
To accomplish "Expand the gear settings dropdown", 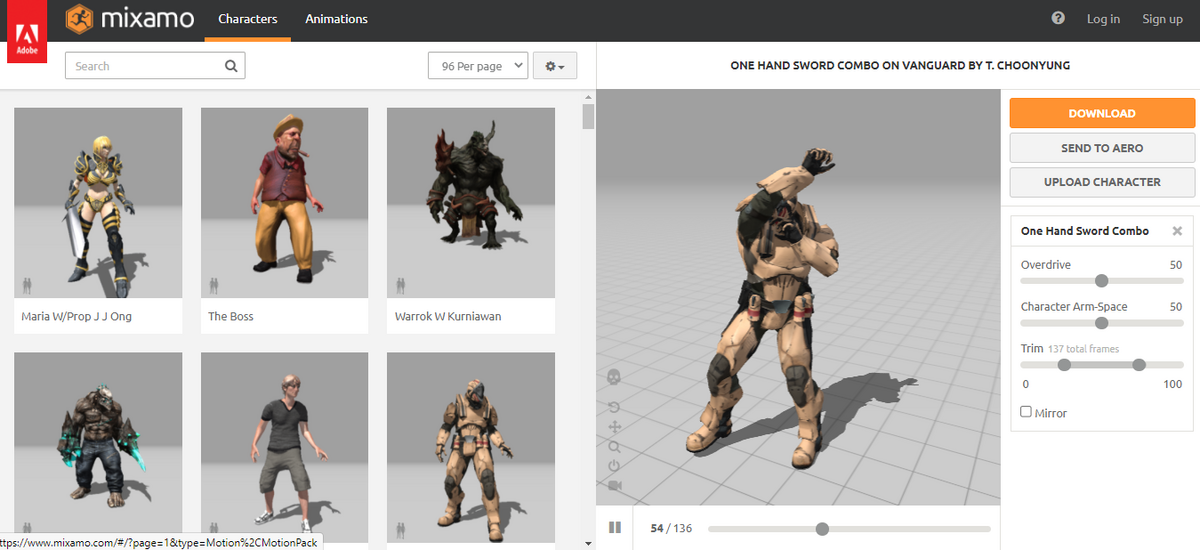I will [555, 66].
